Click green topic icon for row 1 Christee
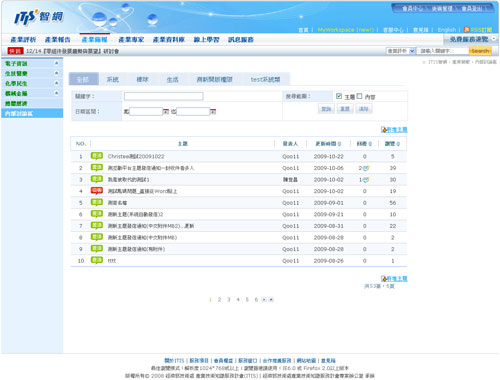 coord(97,156)
